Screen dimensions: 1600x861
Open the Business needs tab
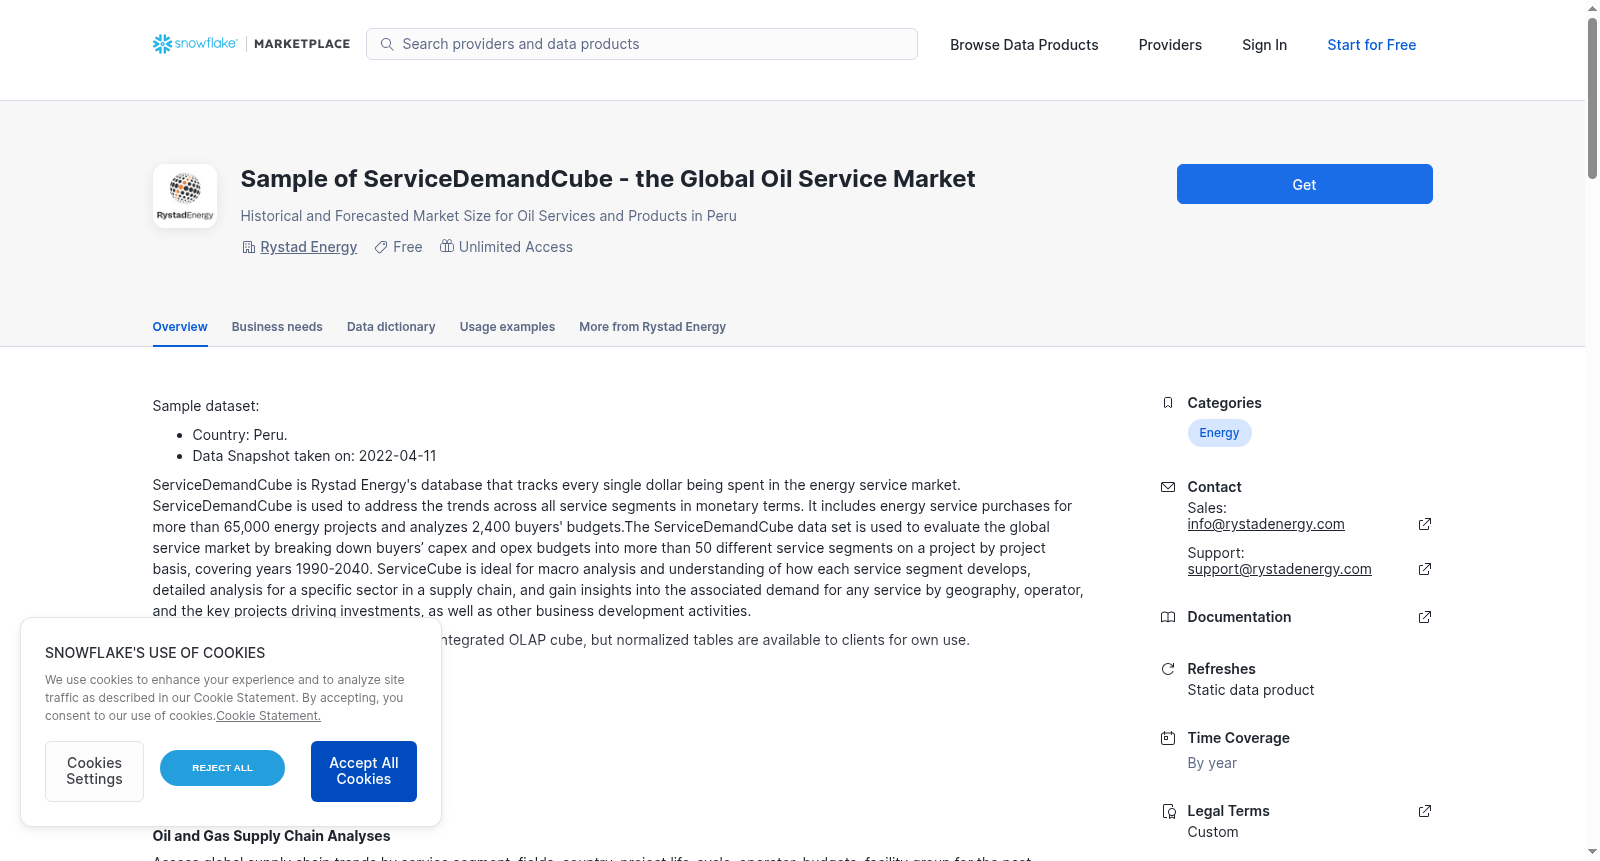click(x=277, y=327)
